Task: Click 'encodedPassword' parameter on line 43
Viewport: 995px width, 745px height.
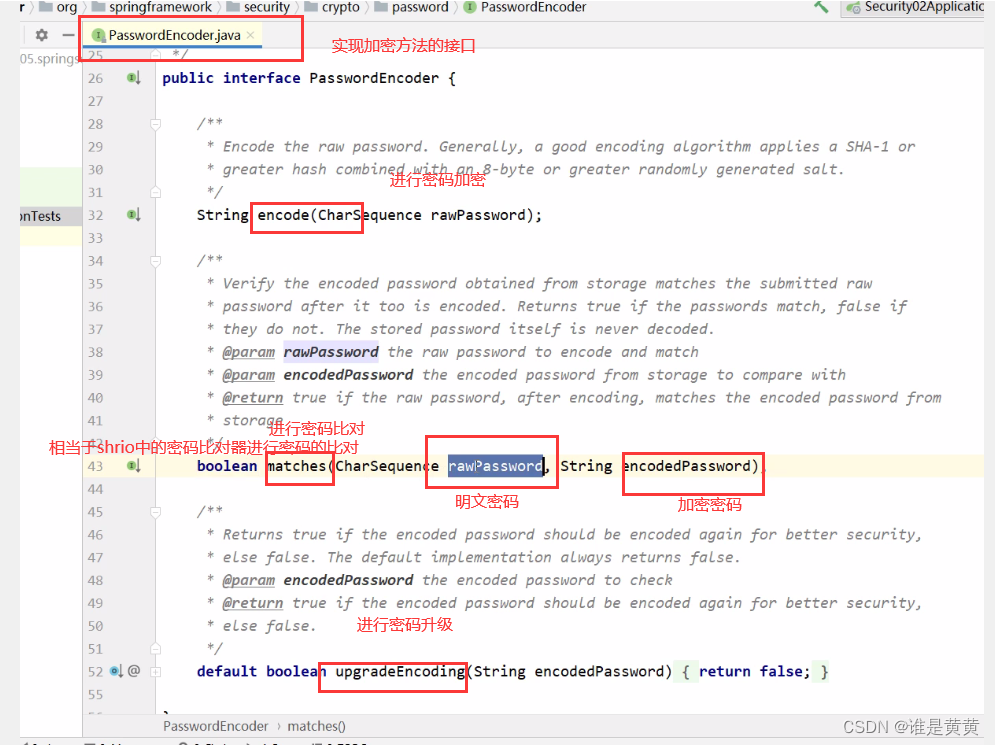Action: tap(687, 466)
